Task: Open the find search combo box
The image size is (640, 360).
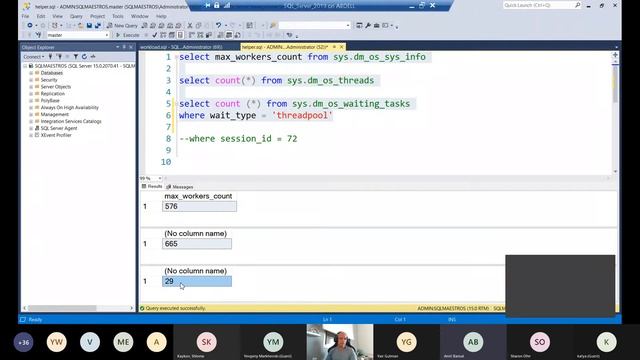Action: [314, 25]
